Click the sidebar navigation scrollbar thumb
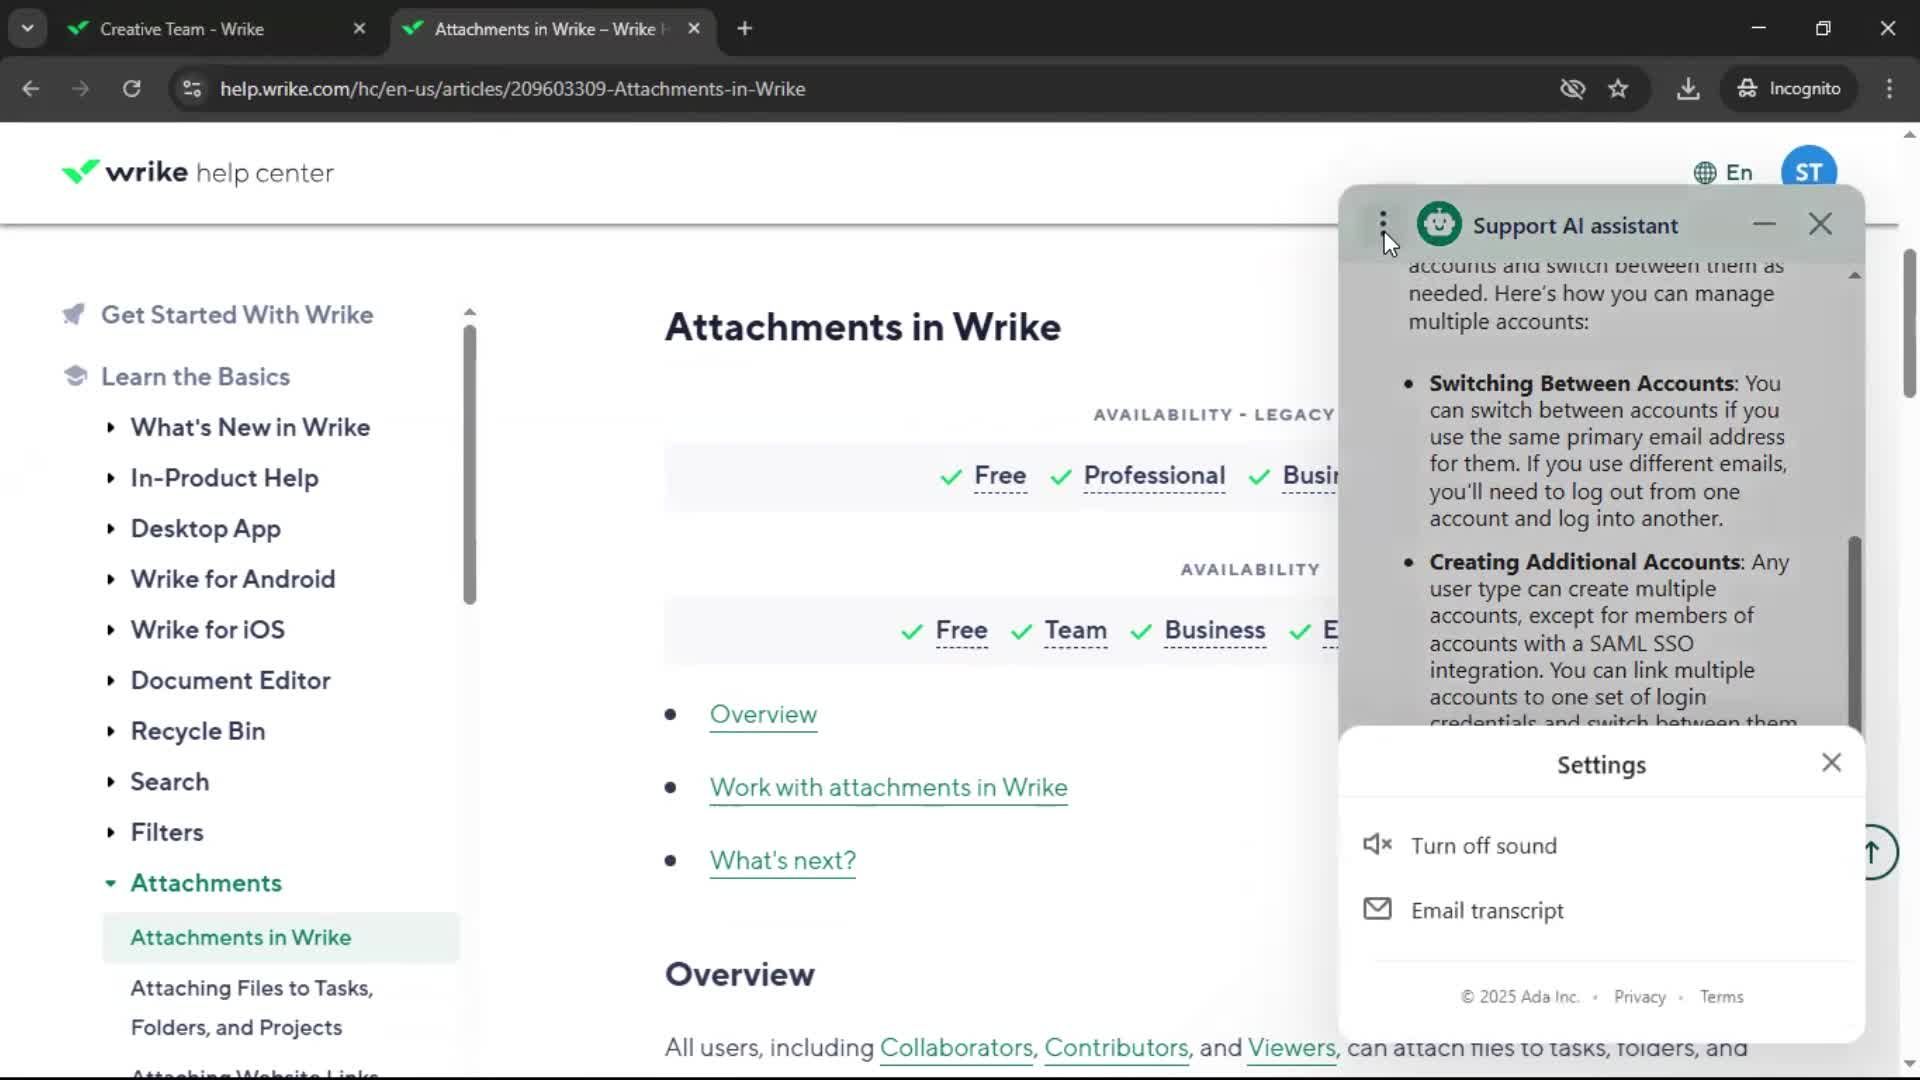The height and width of the screenshot is (1080, 1920). click(470, 465)
